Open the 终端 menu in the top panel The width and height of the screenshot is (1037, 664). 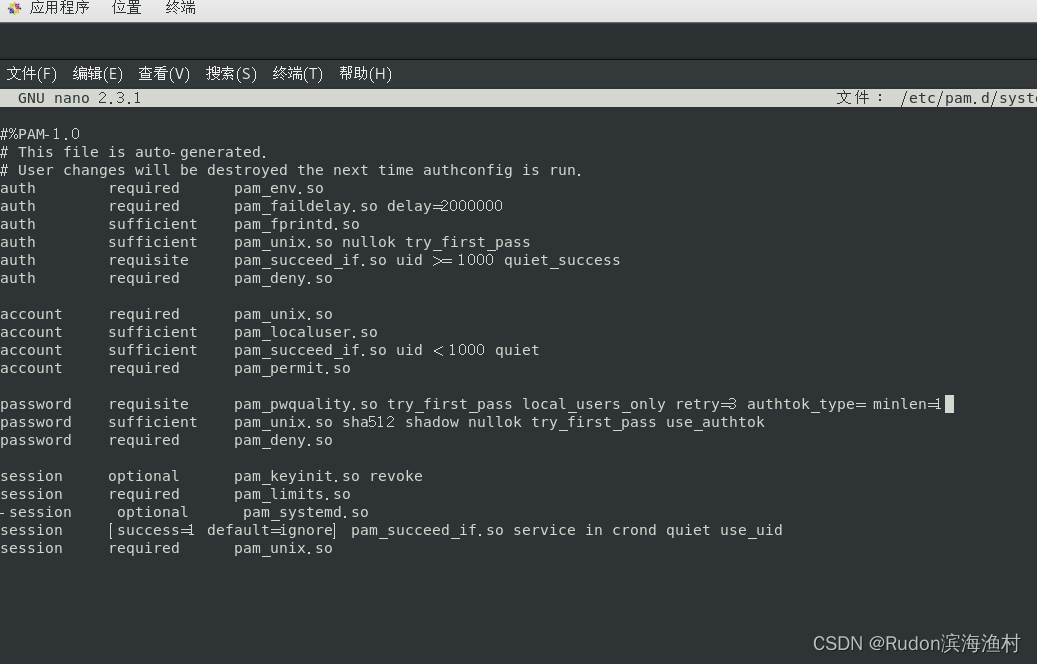click(179, 8)
